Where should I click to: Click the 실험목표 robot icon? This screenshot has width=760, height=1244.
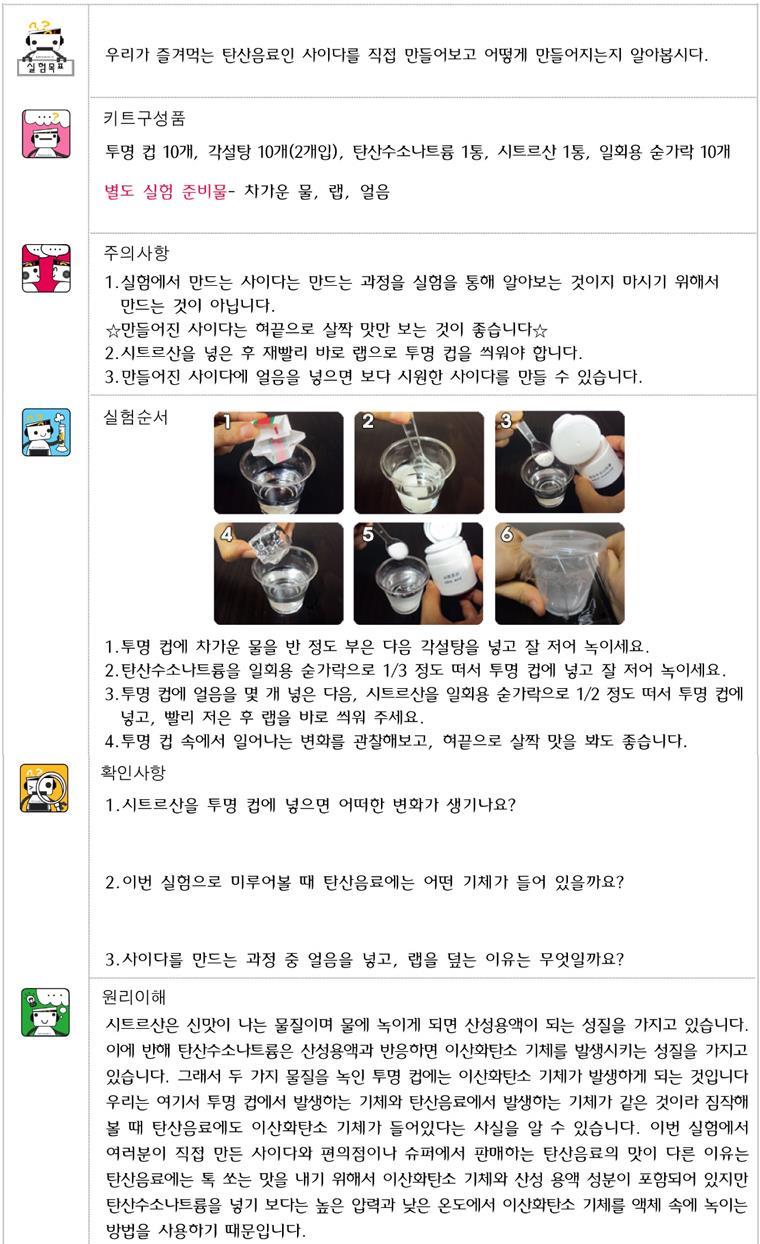[44, 48]
